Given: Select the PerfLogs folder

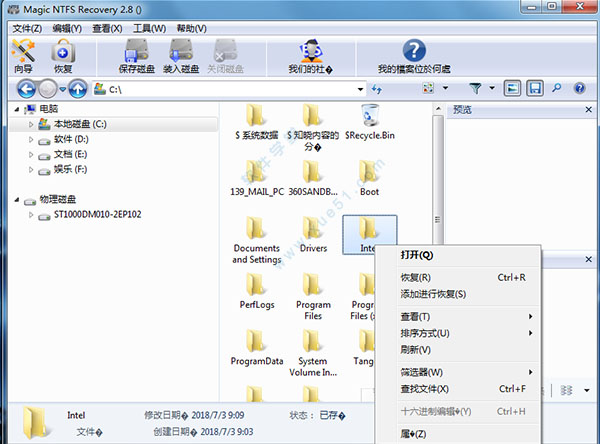Looking at the screenshot, I should pos(257,291).
